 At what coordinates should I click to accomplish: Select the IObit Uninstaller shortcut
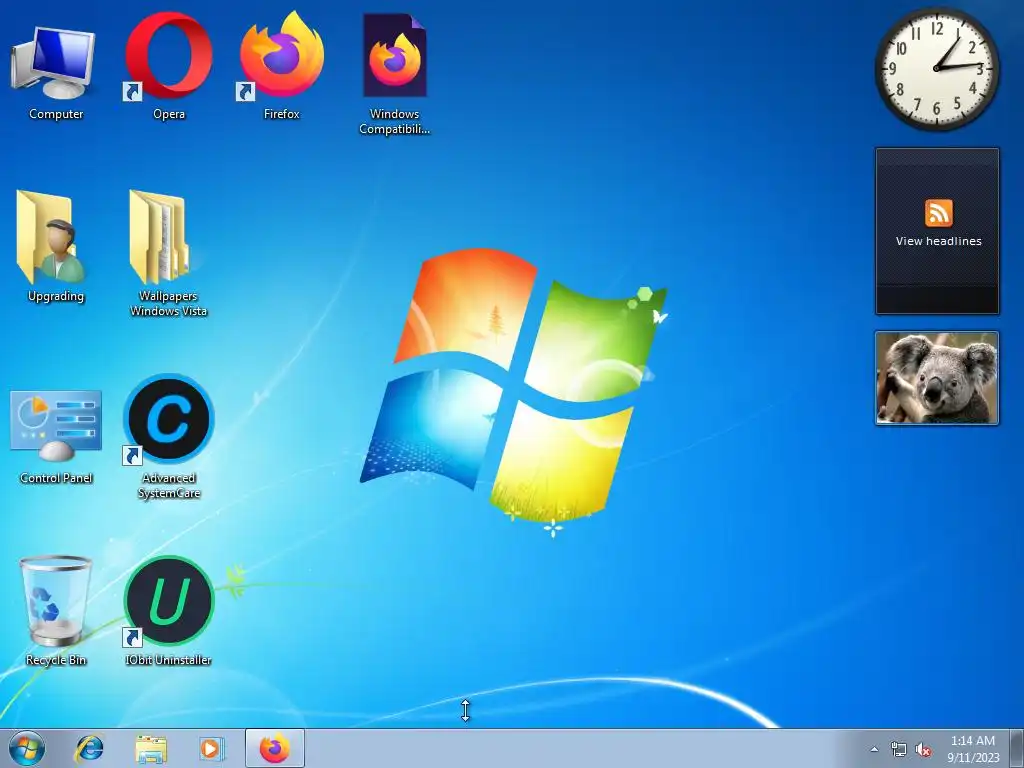(168, 611)
